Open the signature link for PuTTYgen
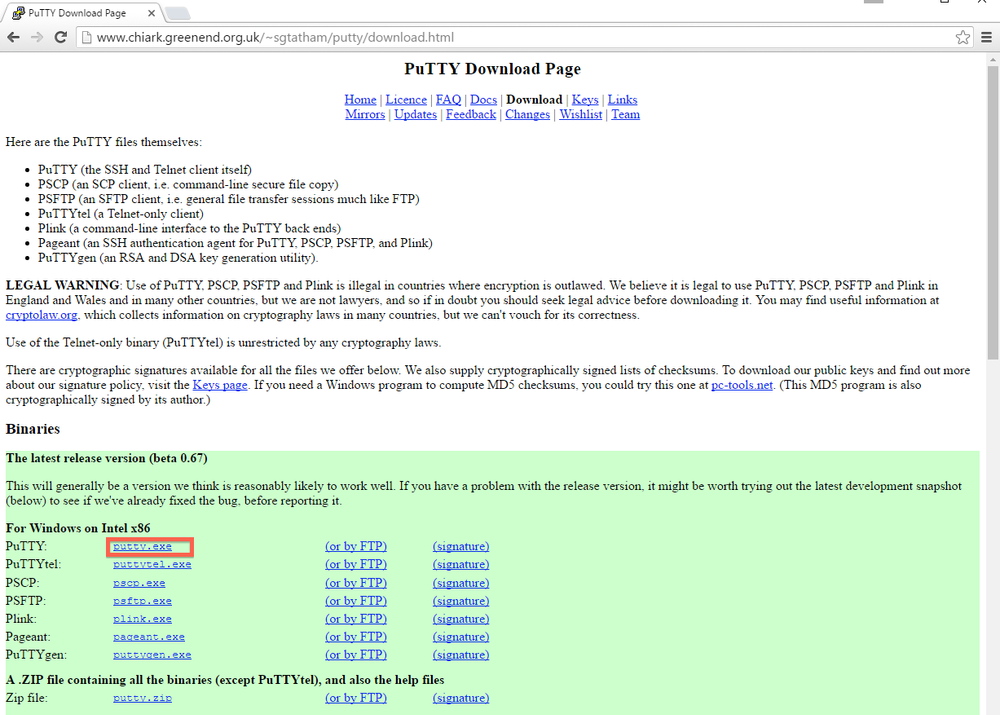1000x715 pixels. coord(461,654)
